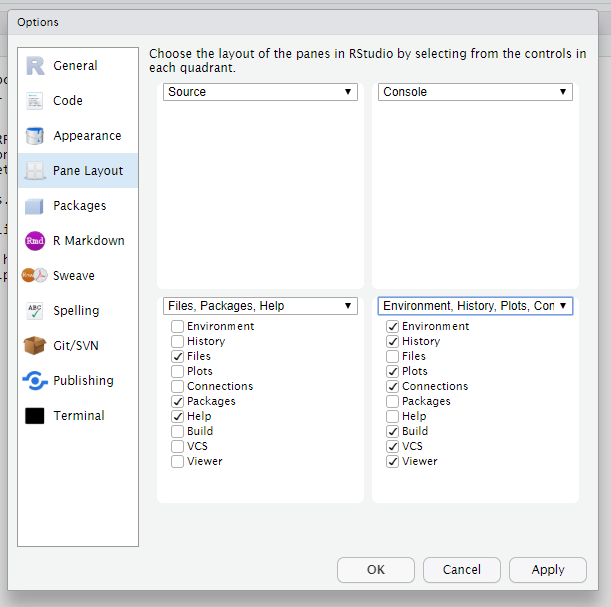Open Spelling settings label
This screenshot has width=611, height=607.
[x=76, y=311]
